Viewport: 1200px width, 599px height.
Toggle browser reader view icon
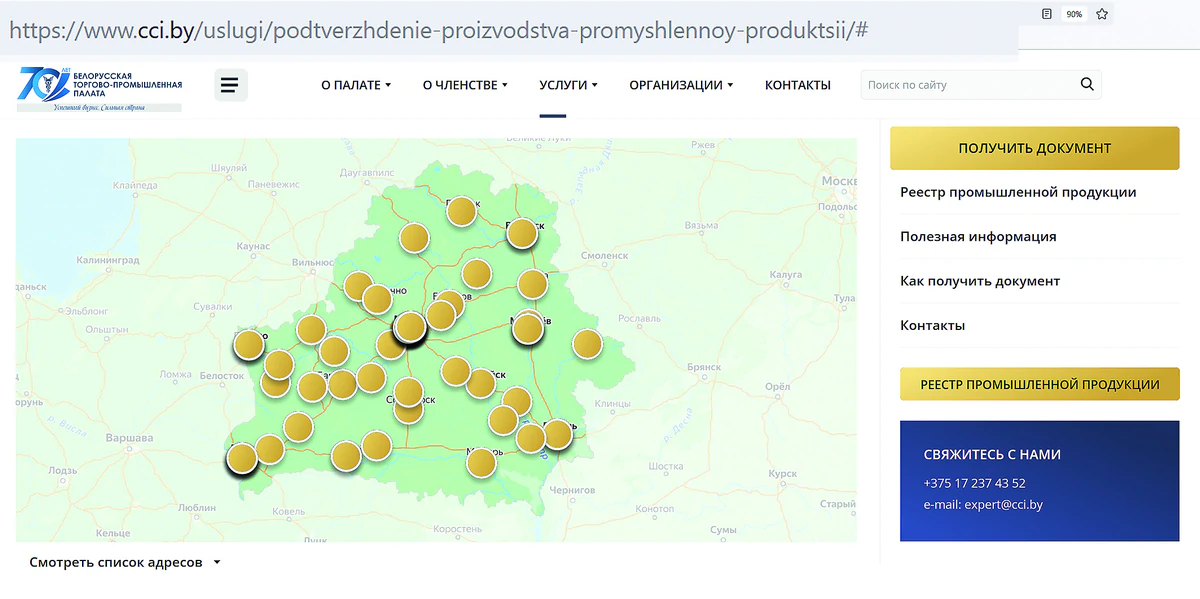coord(1046,14)
